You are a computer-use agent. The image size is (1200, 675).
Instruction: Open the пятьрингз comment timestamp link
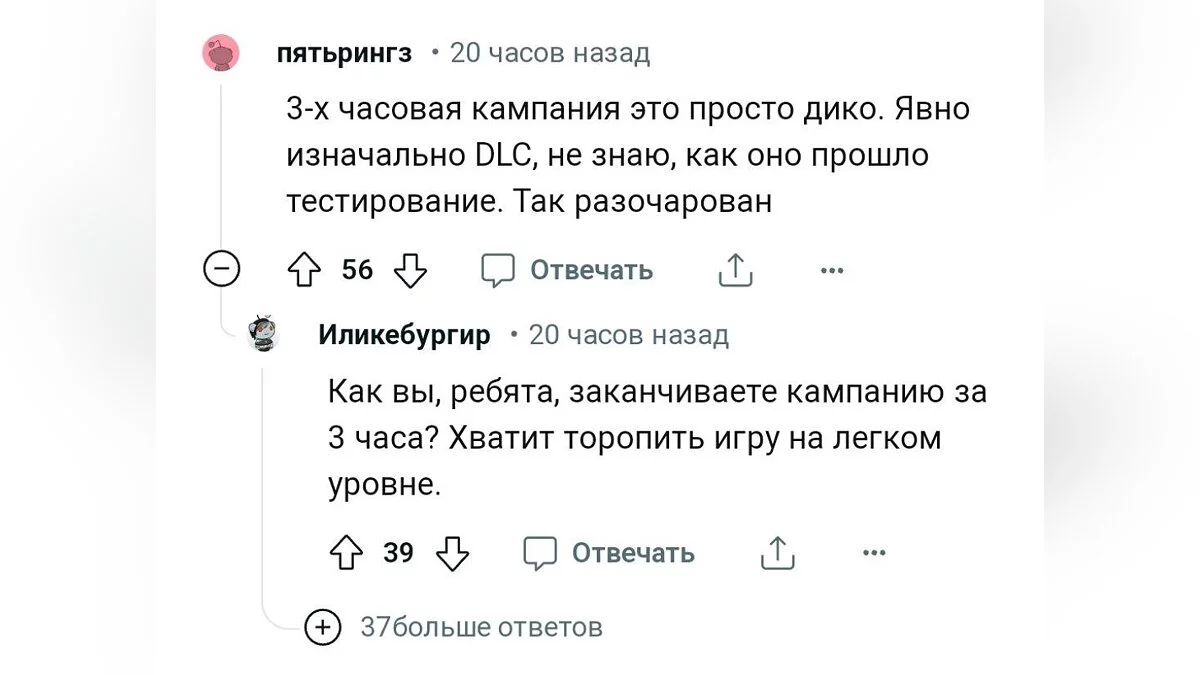(x=550, y=53)
